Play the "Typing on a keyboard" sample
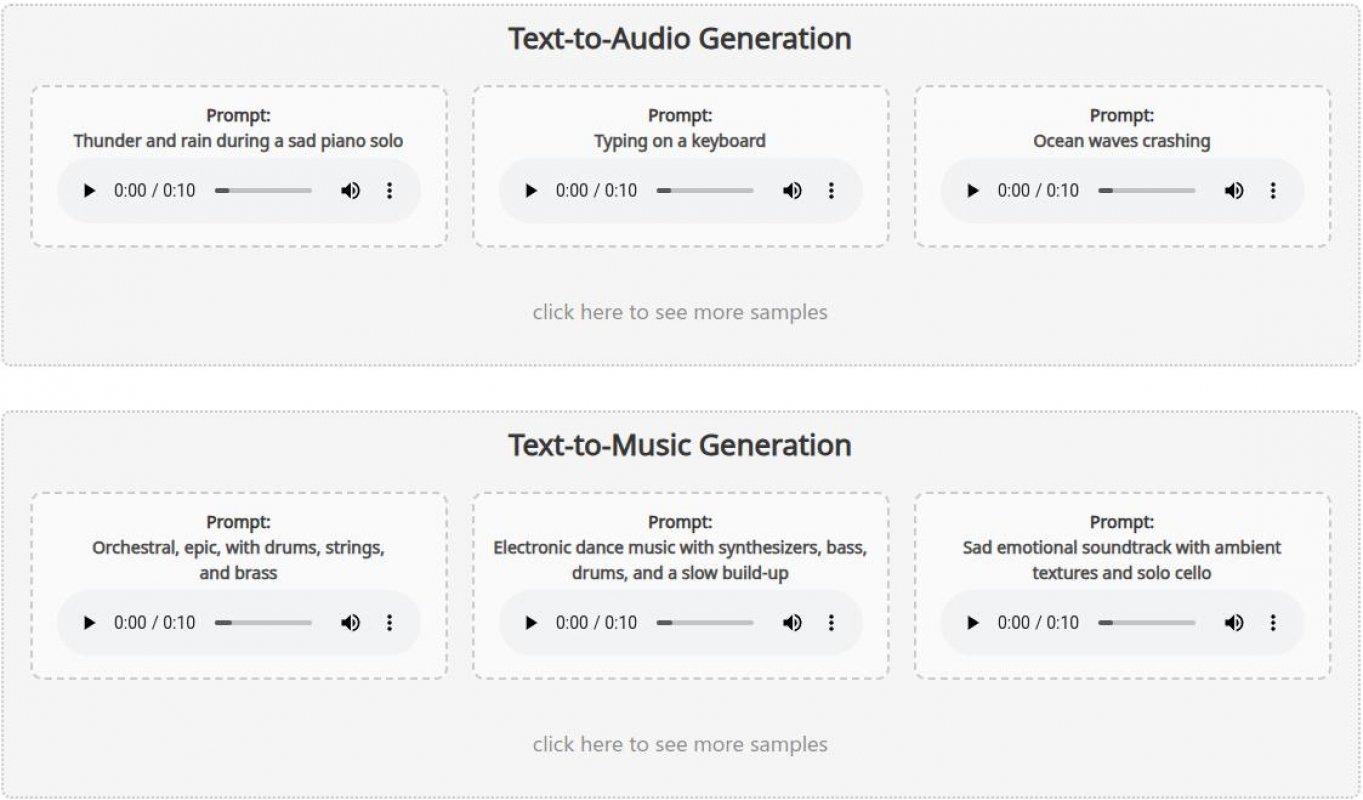This screenshot has width=1363, height=800. pos(531,190)
